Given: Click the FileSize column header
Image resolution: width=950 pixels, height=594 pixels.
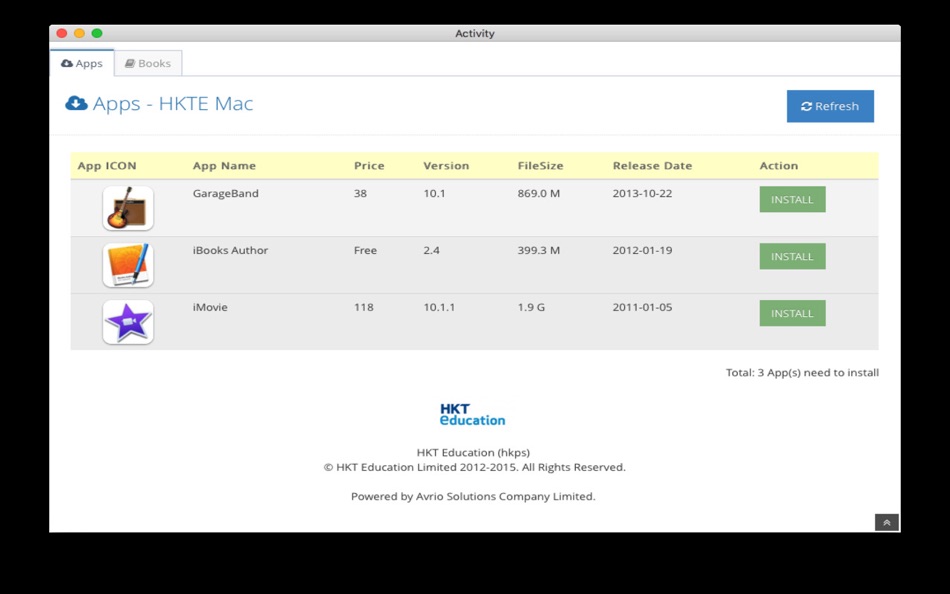Looking at the screenshot, I should (x=539, y=165).
